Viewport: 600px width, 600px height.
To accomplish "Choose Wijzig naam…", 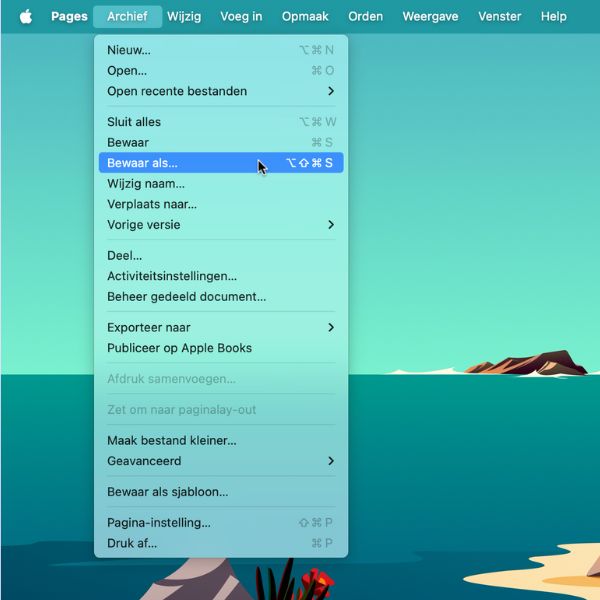I will click(221, 184).
